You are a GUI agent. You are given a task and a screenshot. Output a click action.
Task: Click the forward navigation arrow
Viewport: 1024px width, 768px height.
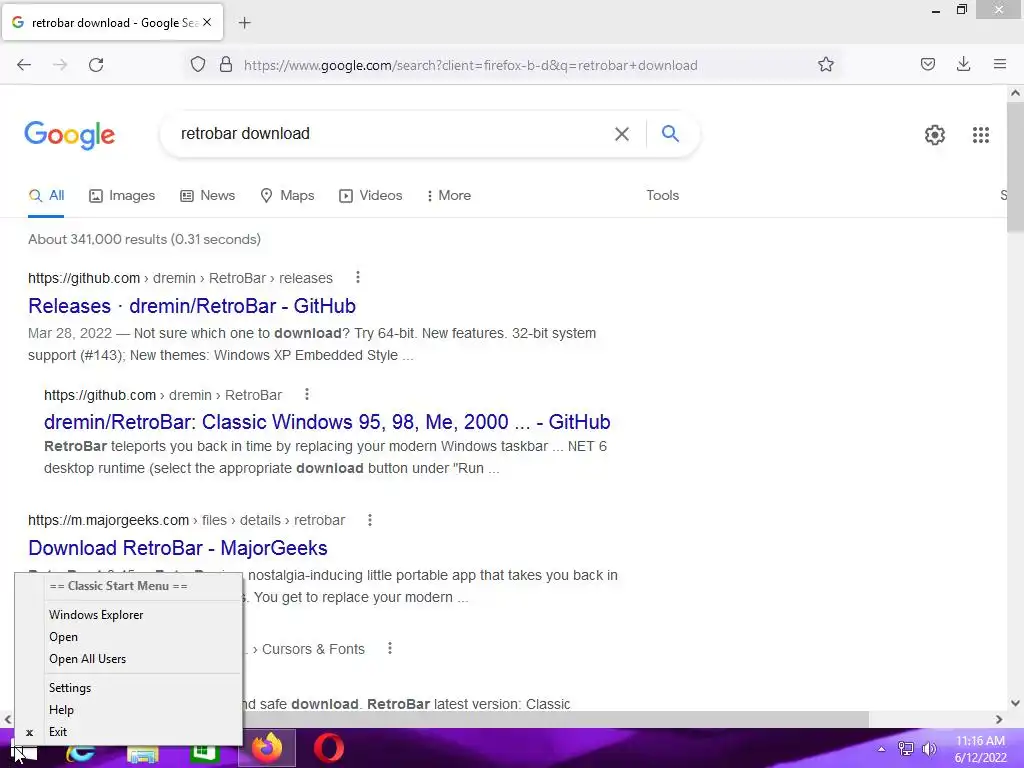[60, 65]
